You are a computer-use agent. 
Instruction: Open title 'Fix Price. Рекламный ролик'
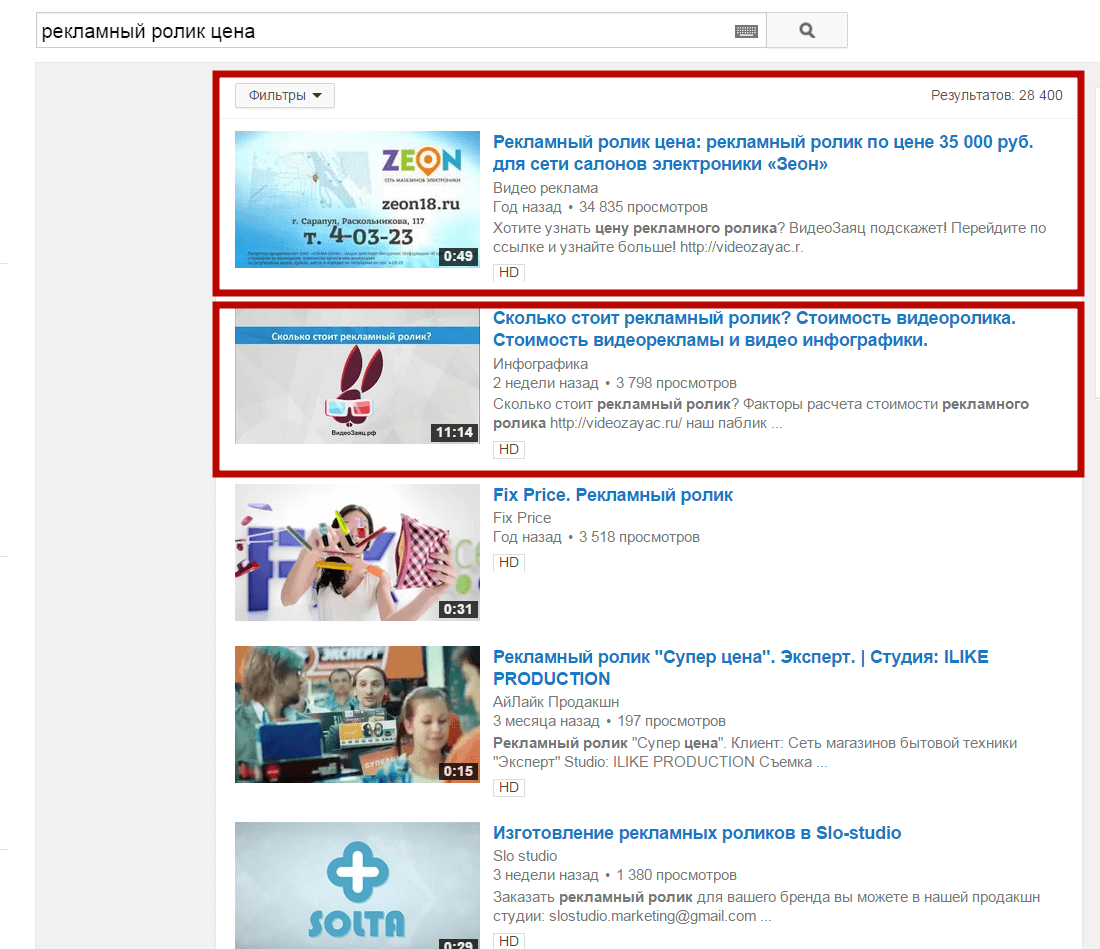click(x=612, y=495)
